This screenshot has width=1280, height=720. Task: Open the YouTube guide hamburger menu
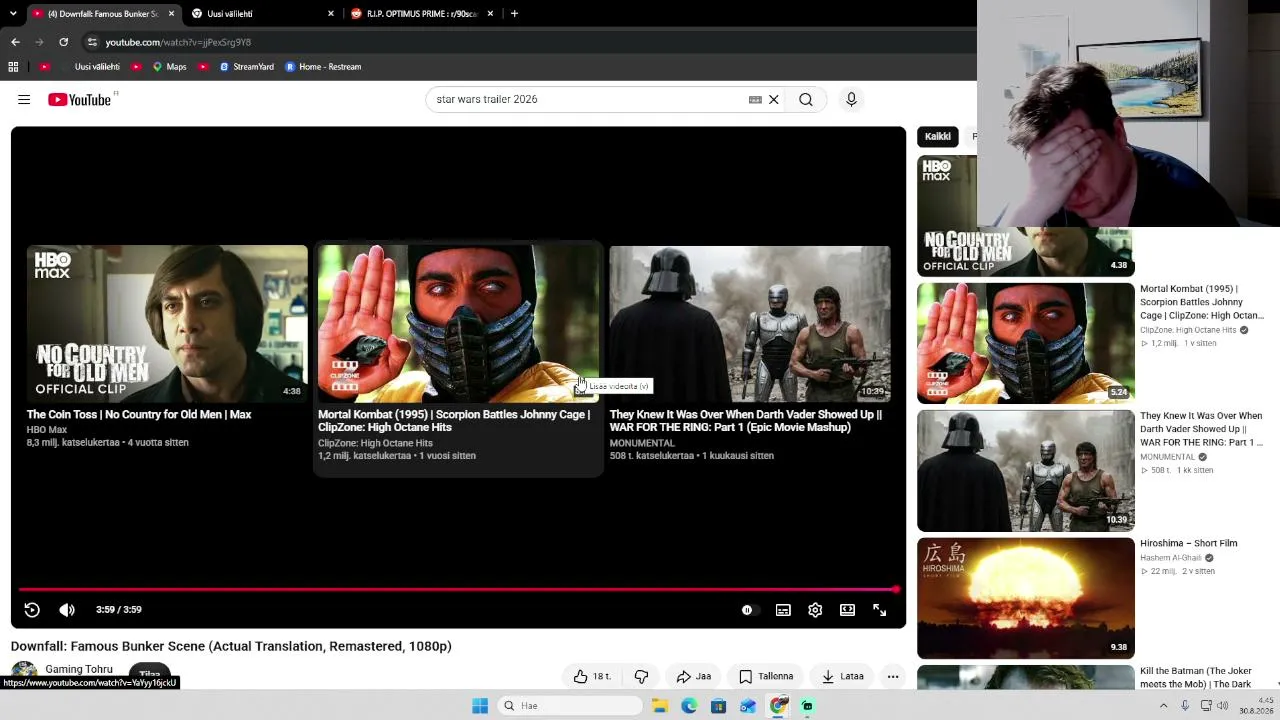tap(24, 99)
